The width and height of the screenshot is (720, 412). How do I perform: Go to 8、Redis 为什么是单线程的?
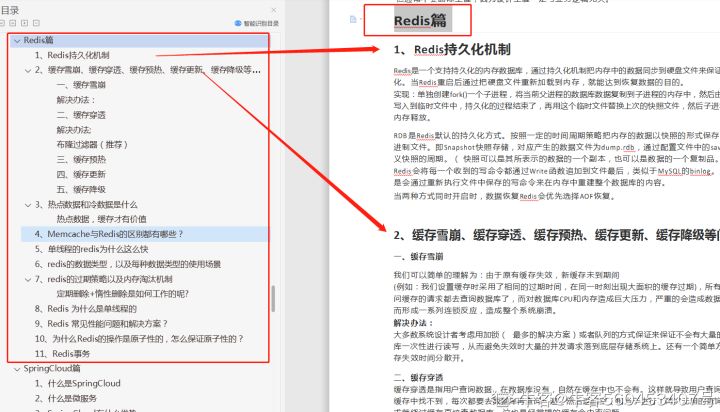click(x=85, y=309)
